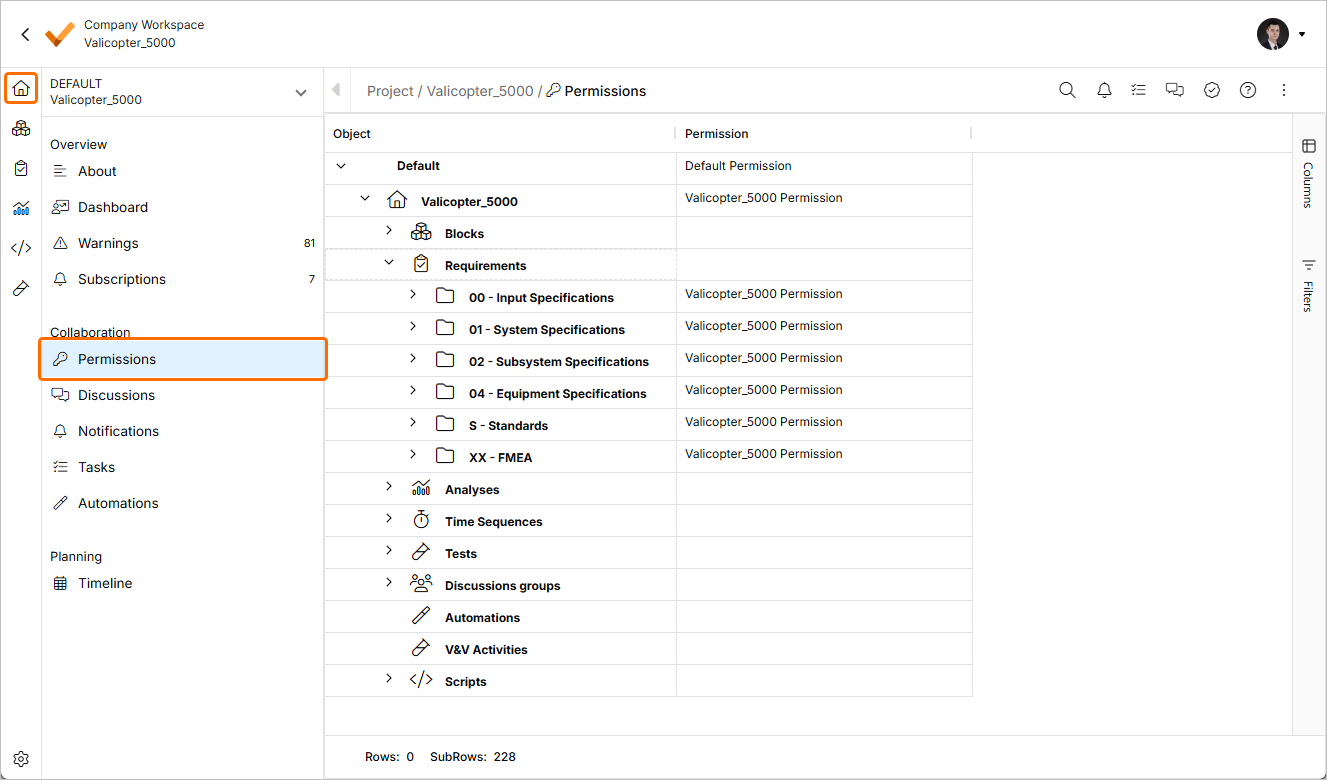The height and width of the screenshot is (780, 1327).
Task: Open Dashboard in the sidebar
Action: (x=113, y=207)
